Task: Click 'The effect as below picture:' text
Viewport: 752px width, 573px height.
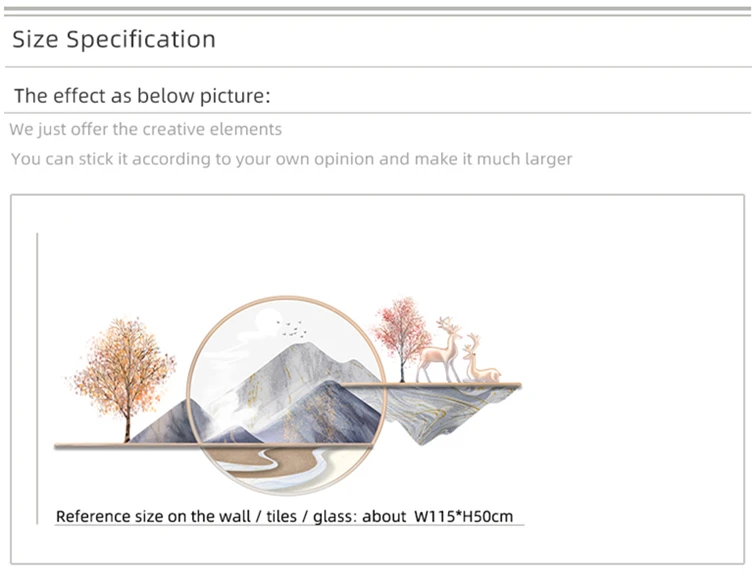Action: point(142,96)
